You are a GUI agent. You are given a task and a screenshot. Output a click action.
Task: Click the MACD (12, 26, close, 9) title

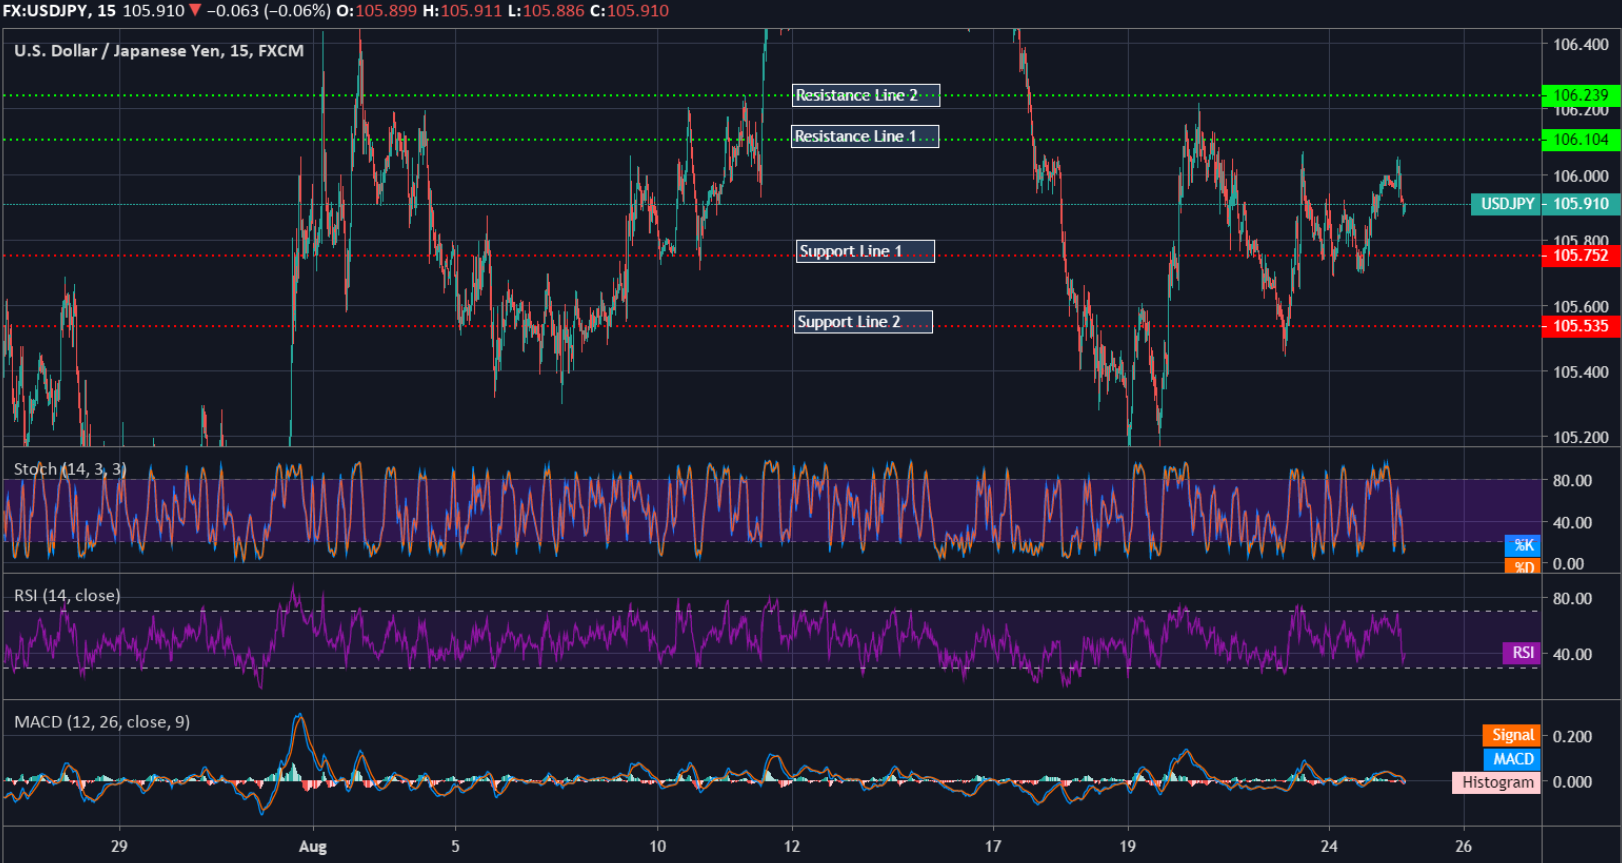point(102,722)
